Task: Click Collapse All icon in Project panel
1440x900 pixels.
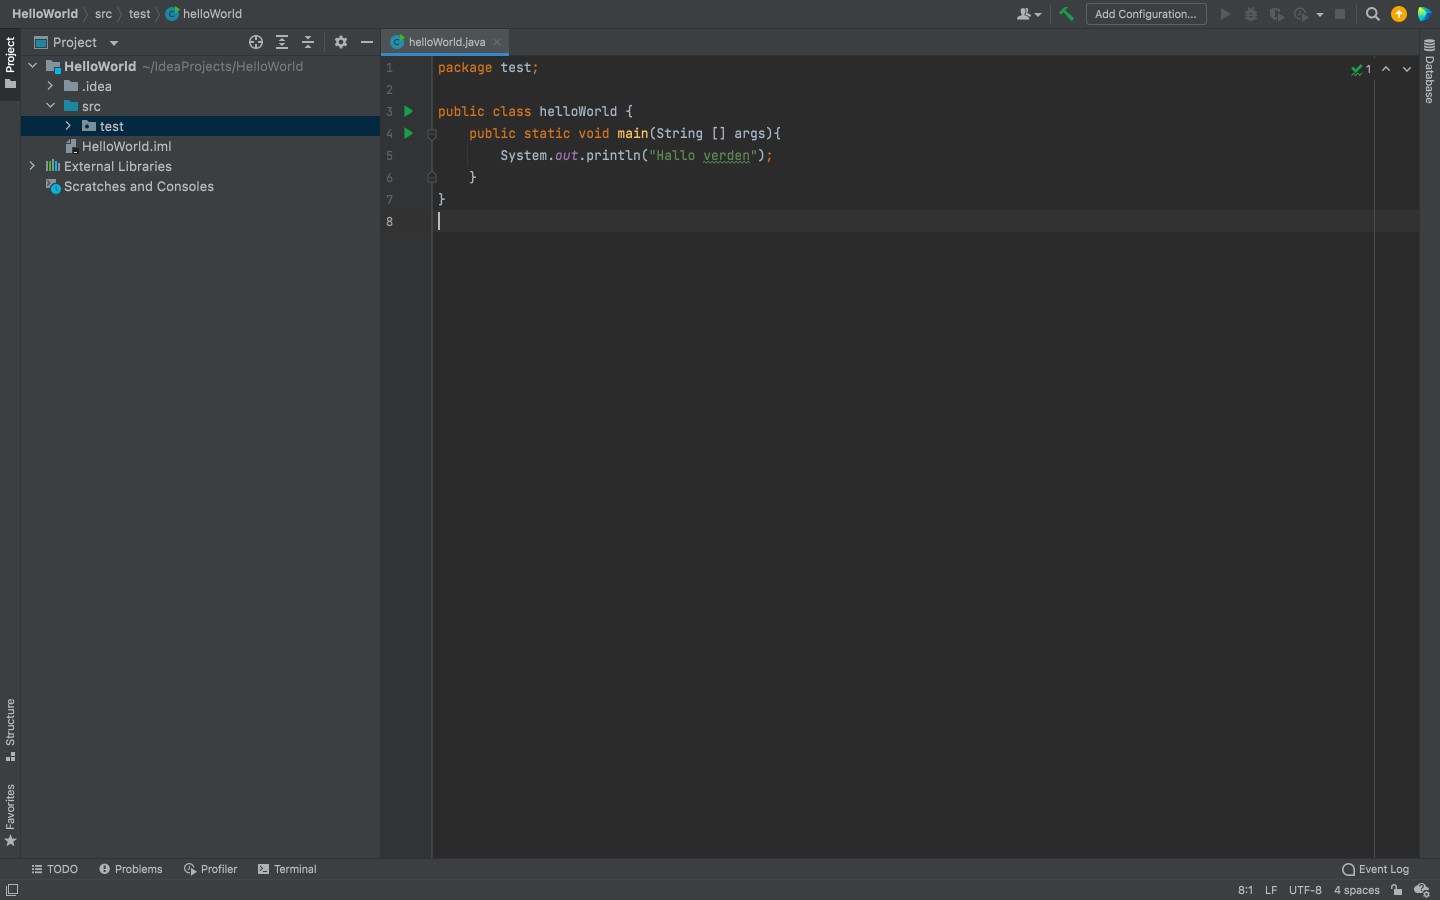Action: pos(308,42)
